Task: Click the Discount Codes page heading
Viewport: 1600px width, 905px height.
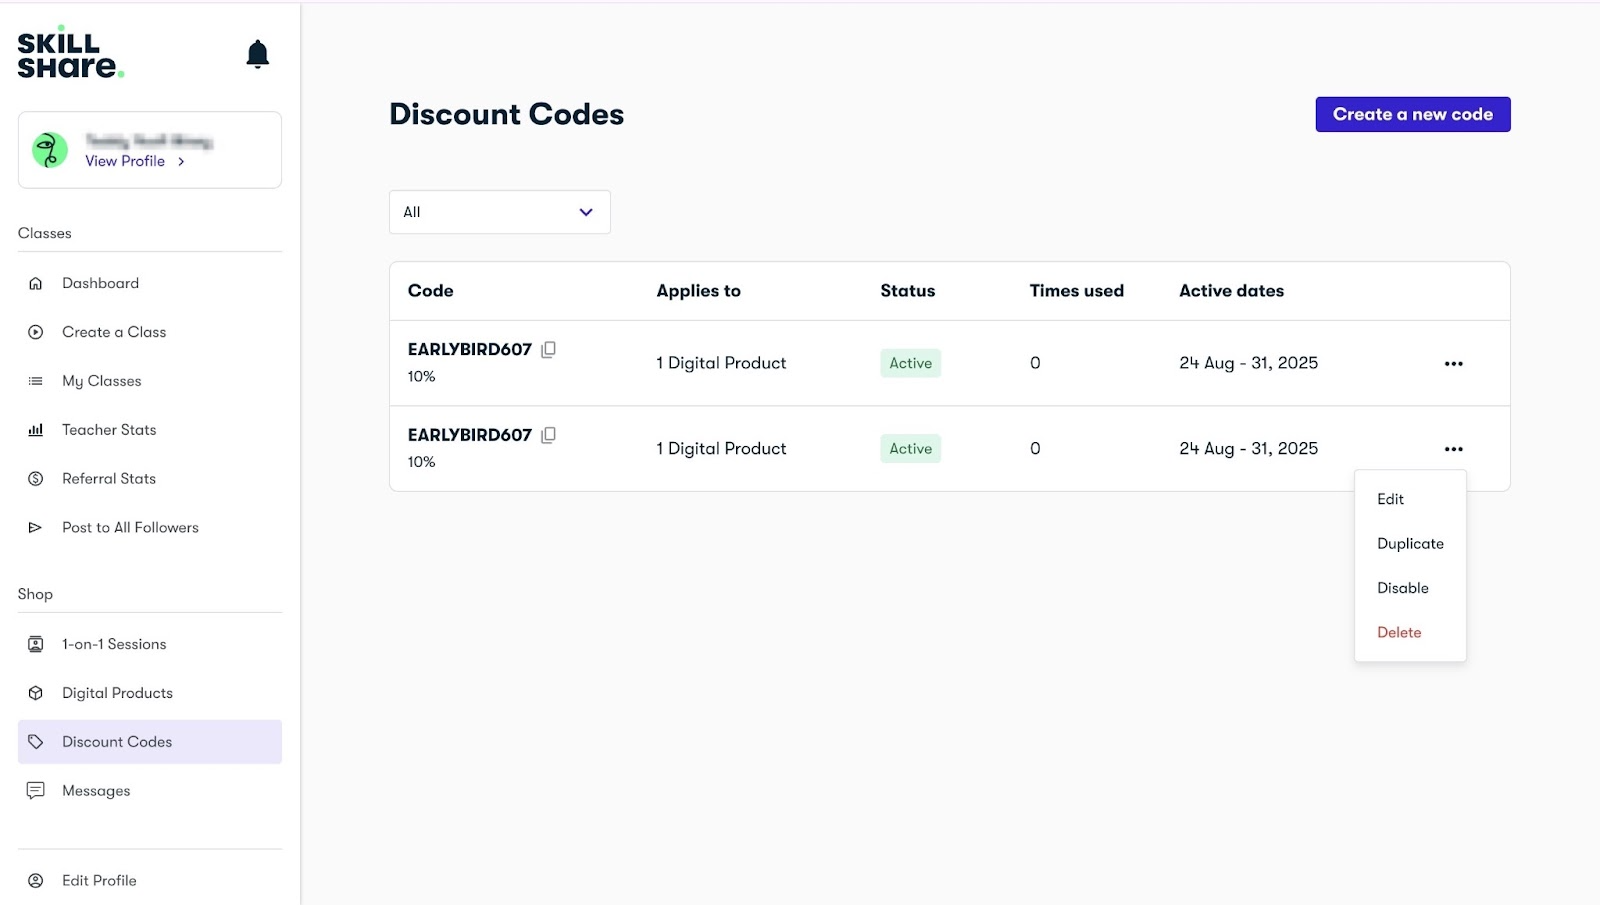Action: (507, 114)
